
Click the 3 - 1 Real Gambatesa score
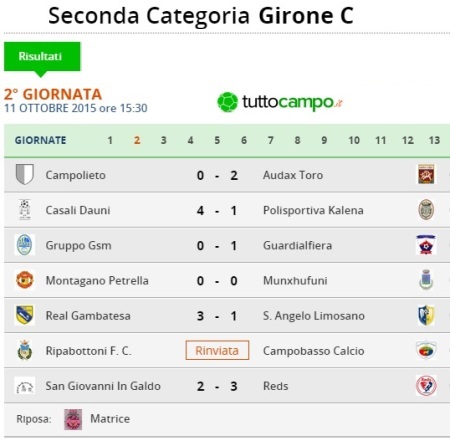click(217, 316)
